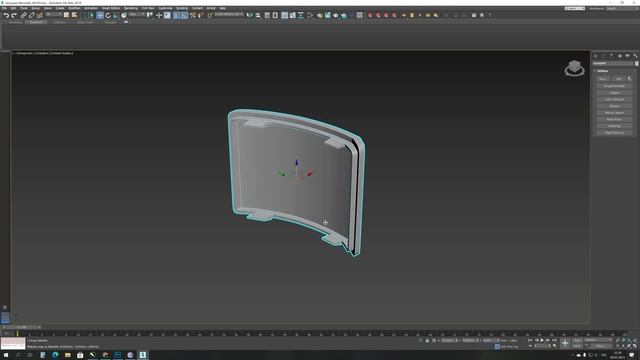Click the Mirror tool icon

pyautogui.click(x=249, y=15)
